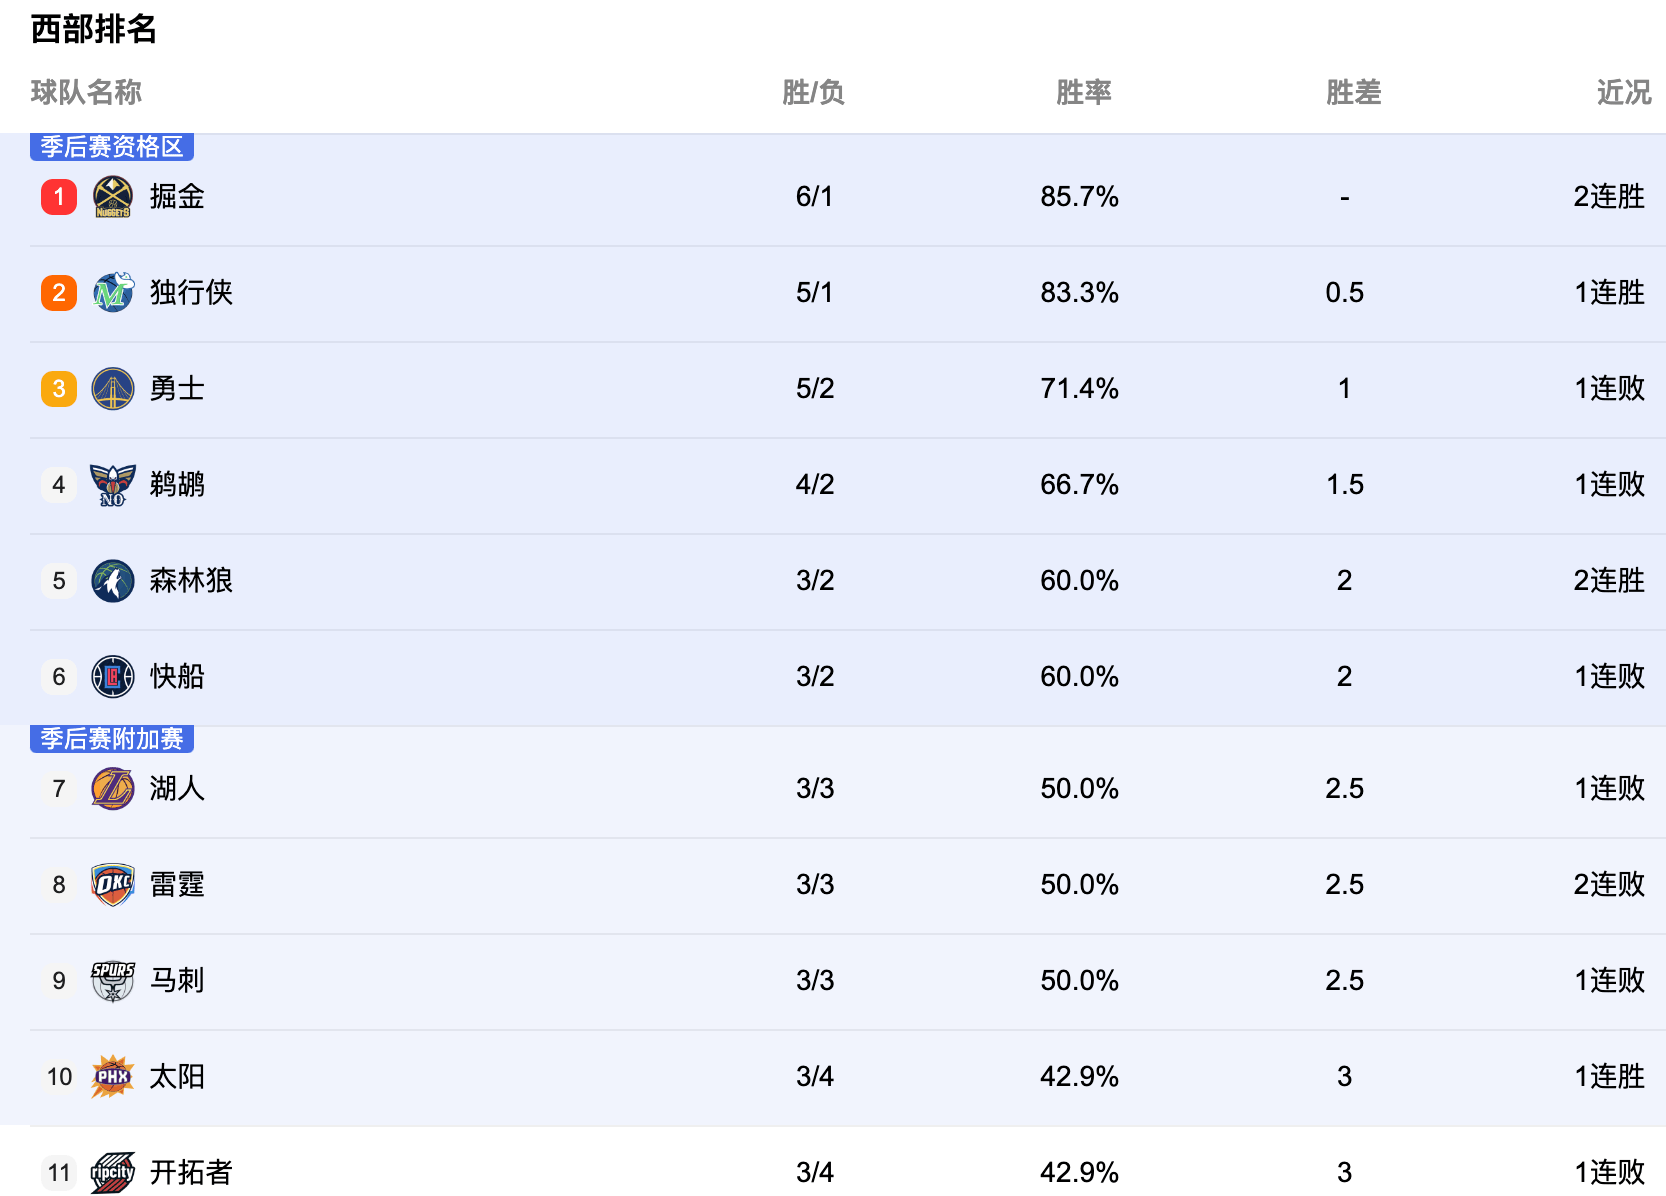Click the 胜/负 column header
Viewport: 1666px width, 1196px height.
[x=814, y=93]
